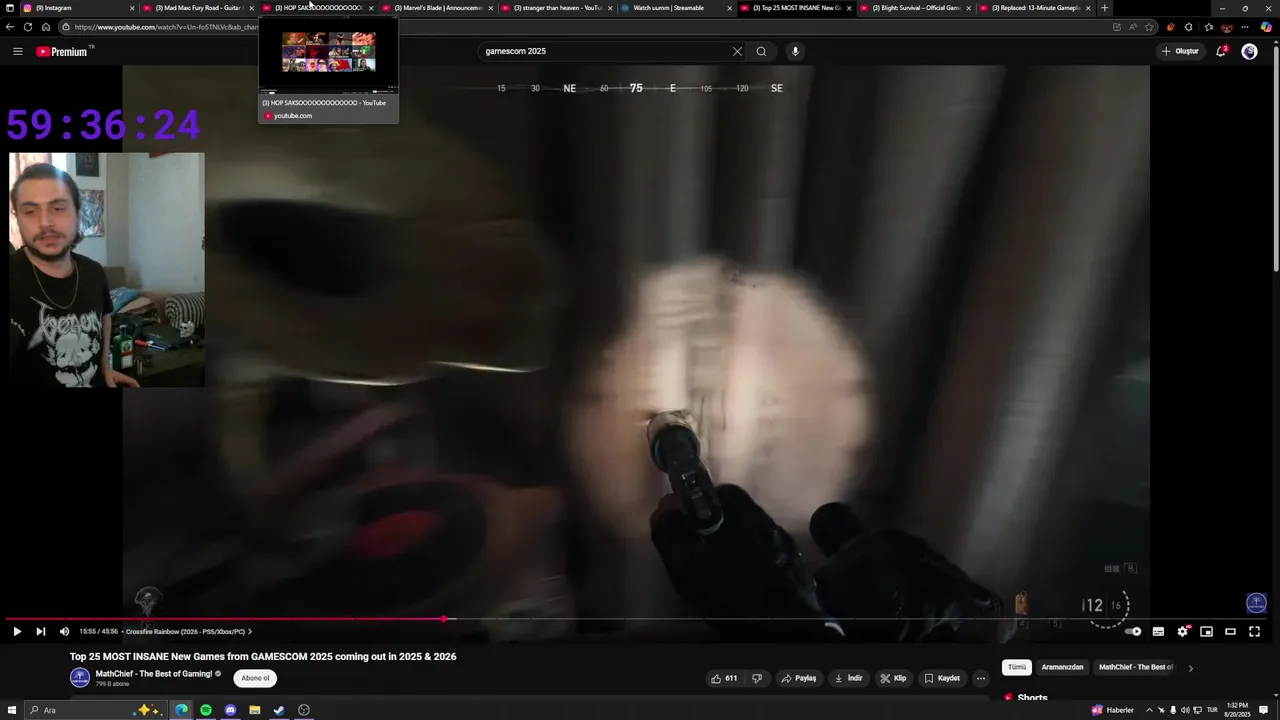Open YouTube notifications bell

[x=1221, y=51]
